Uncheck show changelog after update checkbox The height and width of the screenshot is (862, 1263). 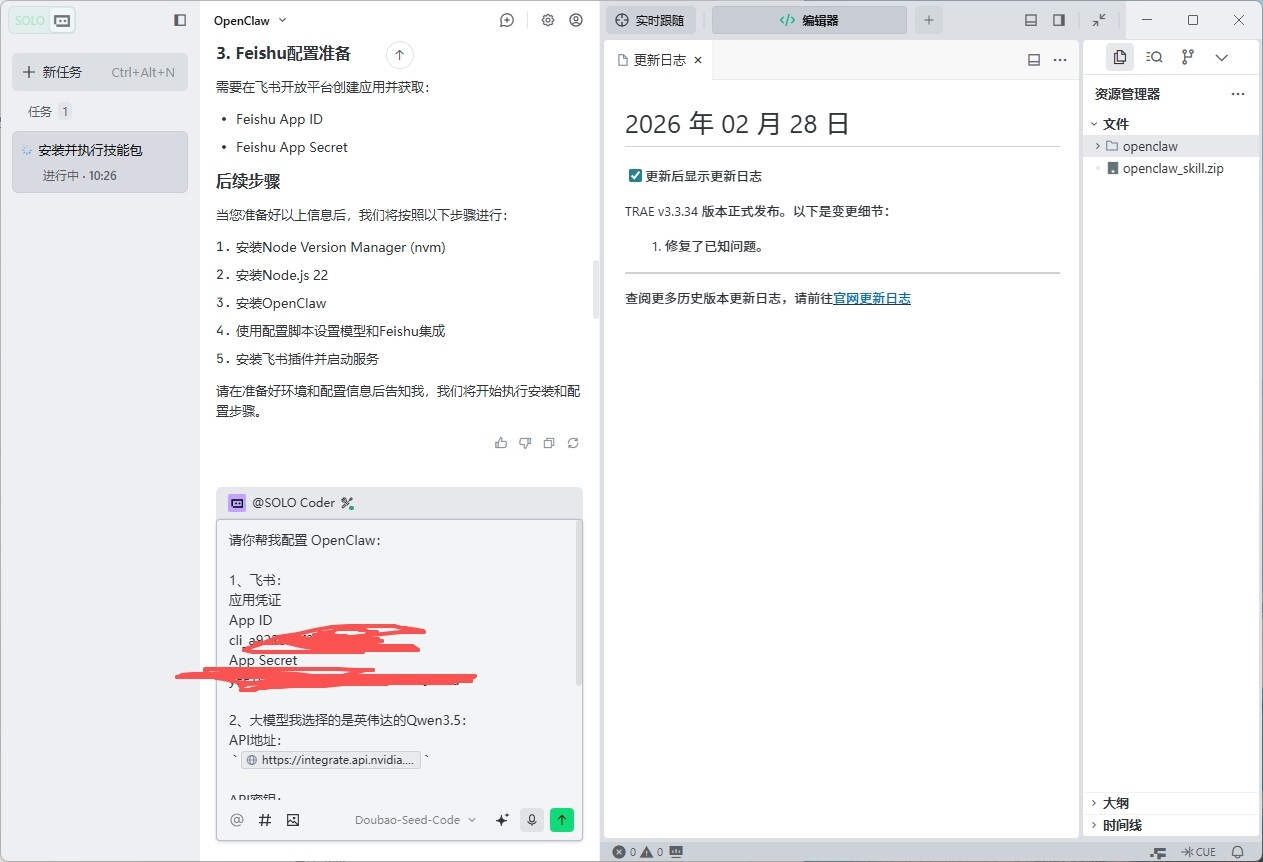click(635, 176)
